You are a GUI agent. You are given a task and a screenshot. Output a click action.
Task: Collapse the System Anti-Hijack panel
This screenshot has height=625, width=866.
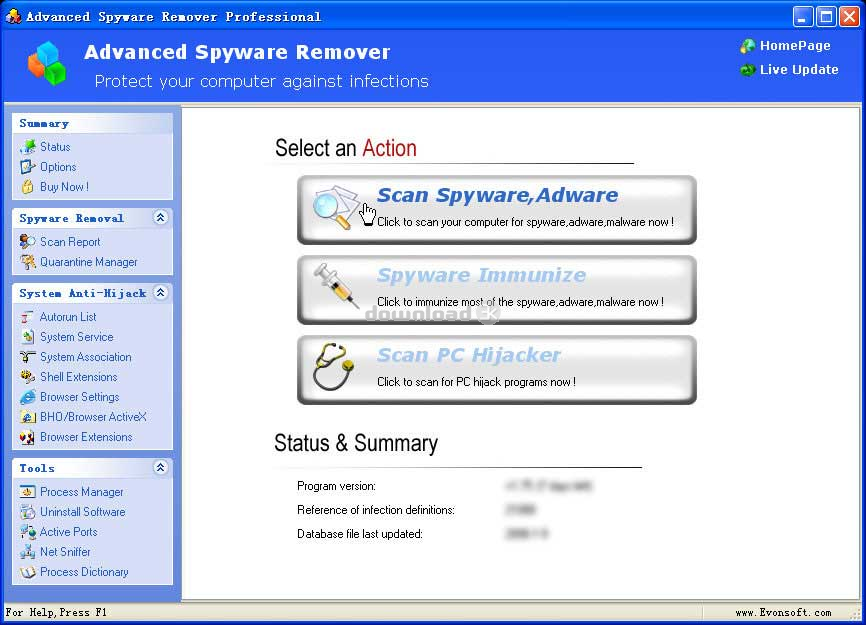click(160, 293)
